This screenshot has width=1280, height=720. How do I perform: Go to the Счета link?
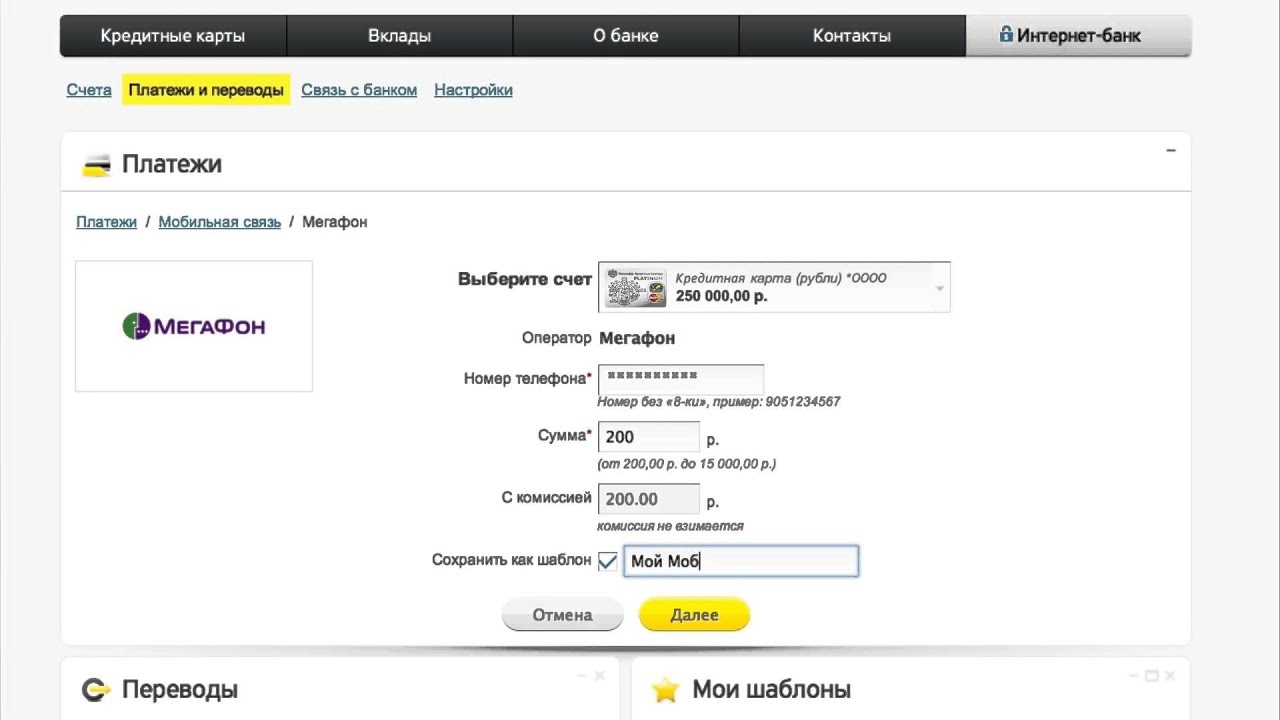pyautogui.click(x=89, y=90)
